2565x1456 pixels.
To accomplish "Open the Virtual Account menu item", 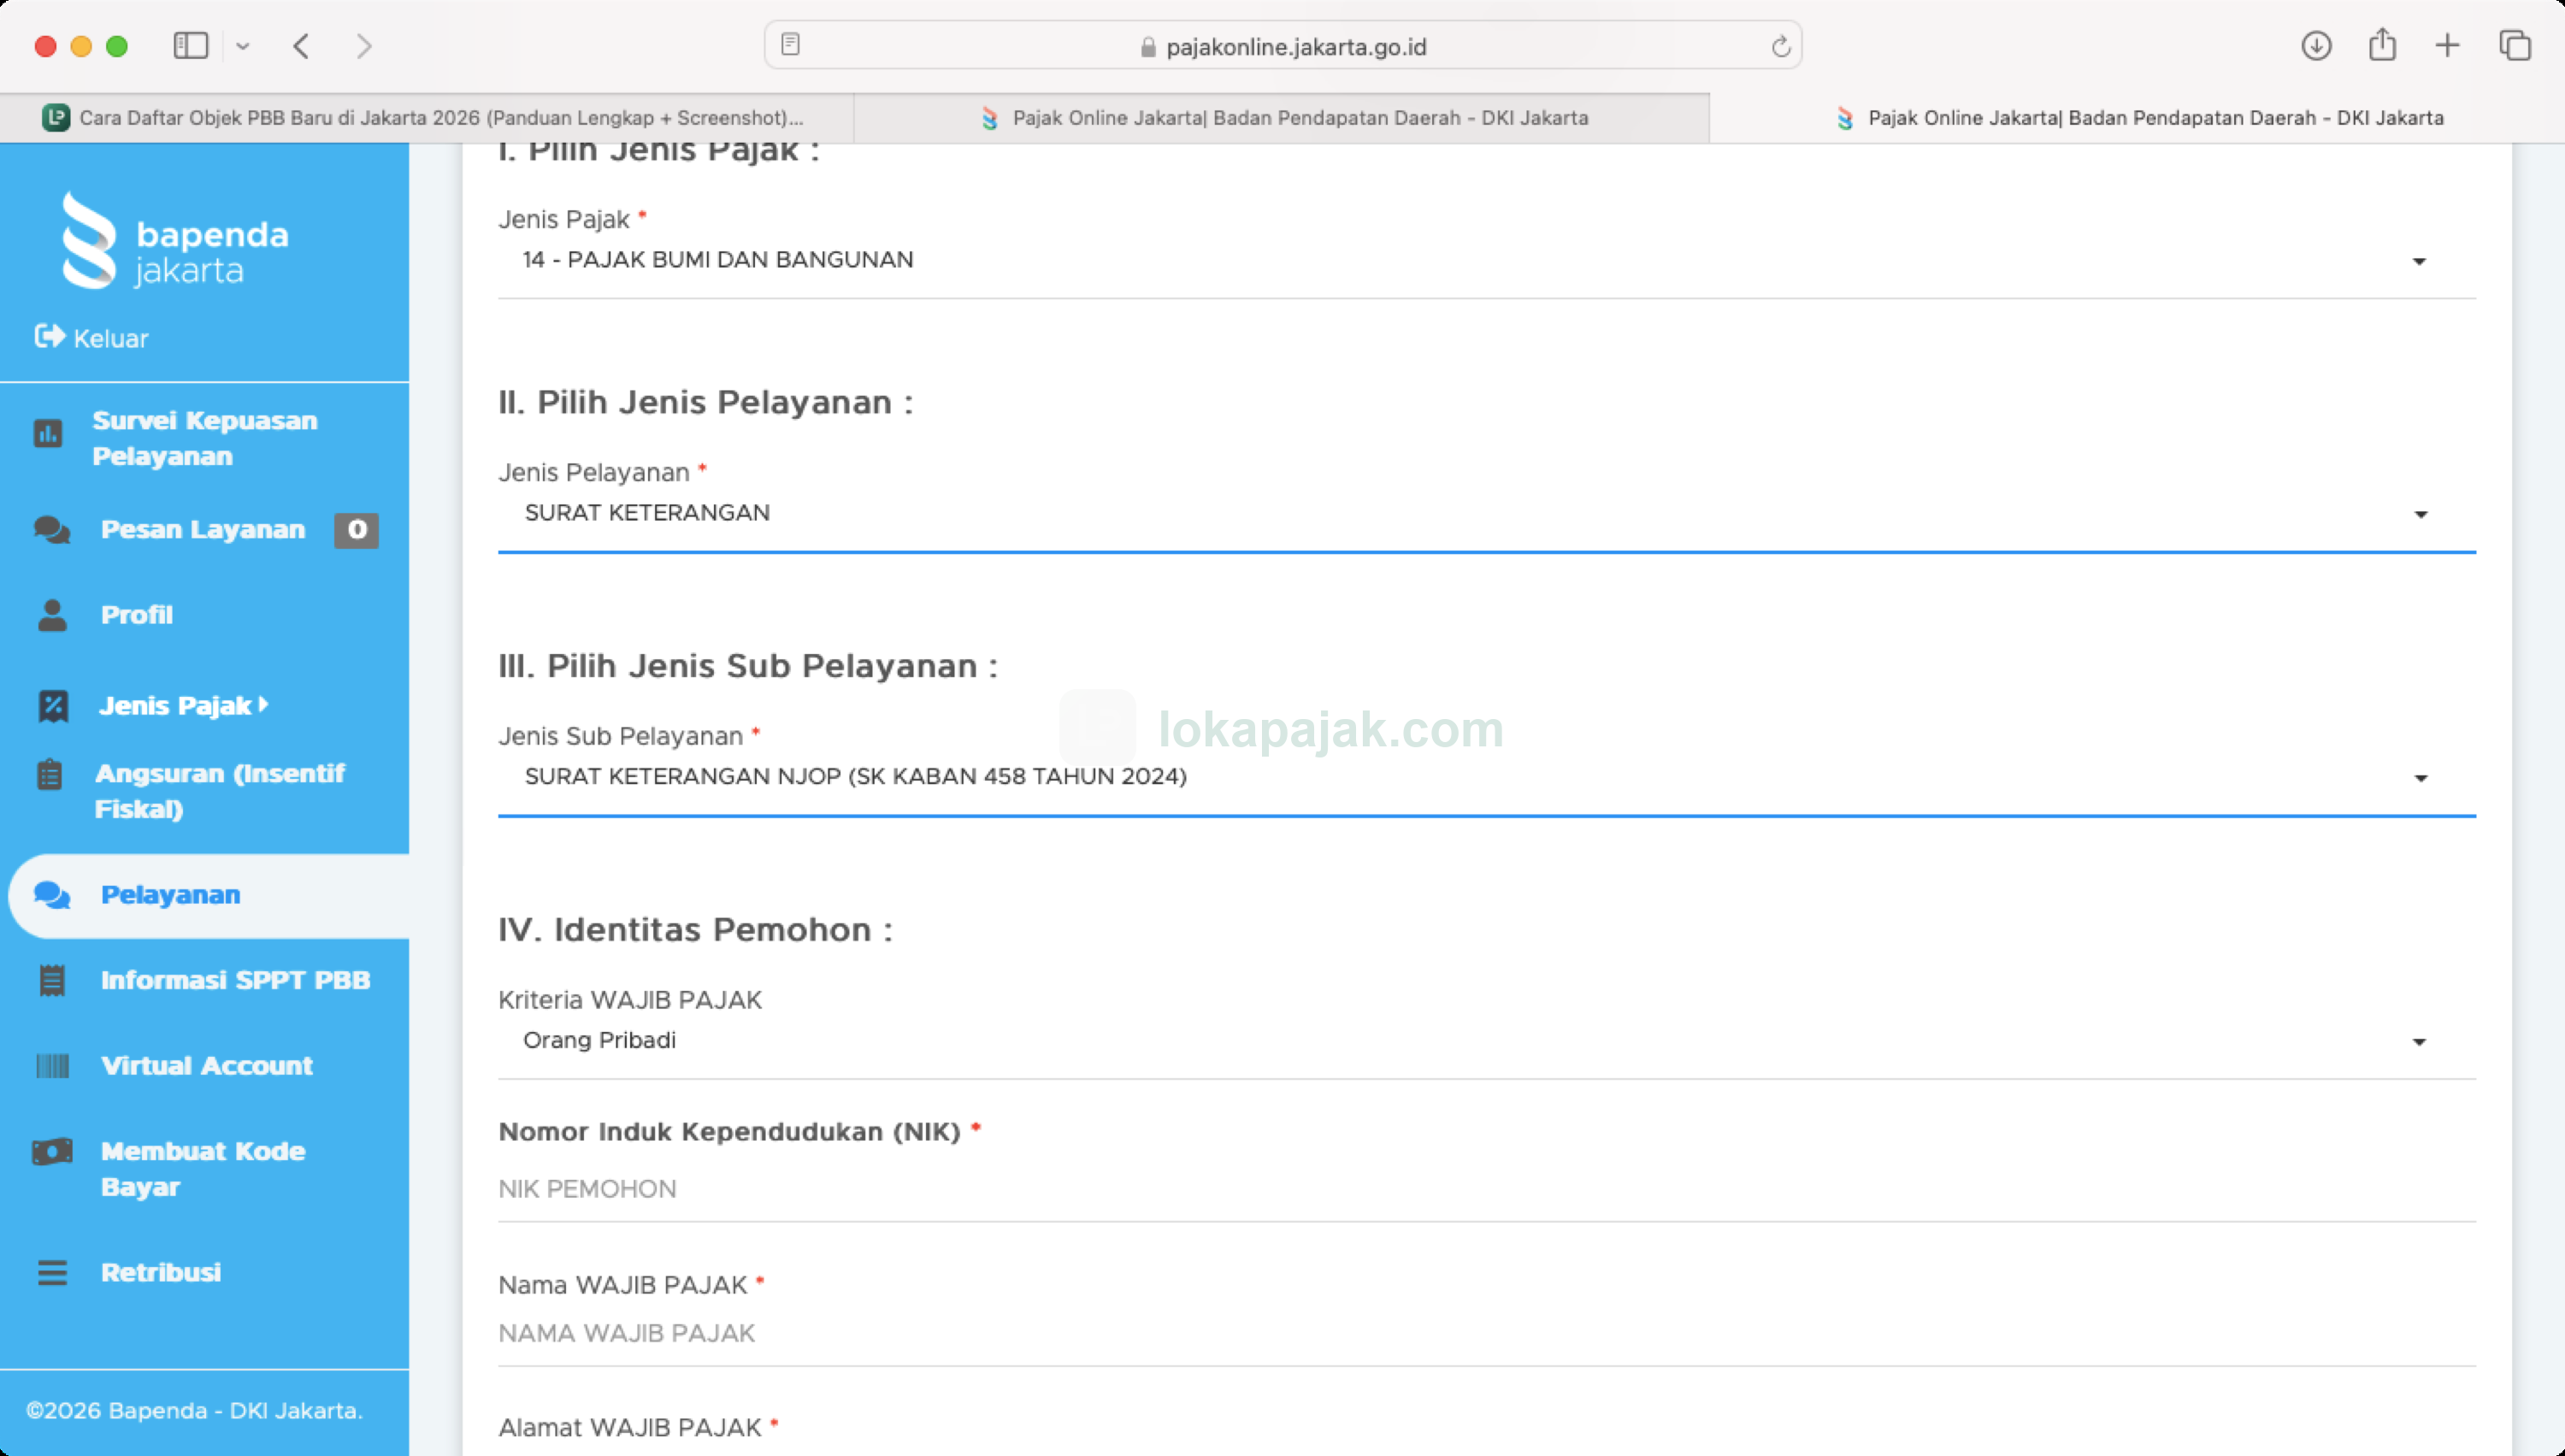I will (207, 1066).
